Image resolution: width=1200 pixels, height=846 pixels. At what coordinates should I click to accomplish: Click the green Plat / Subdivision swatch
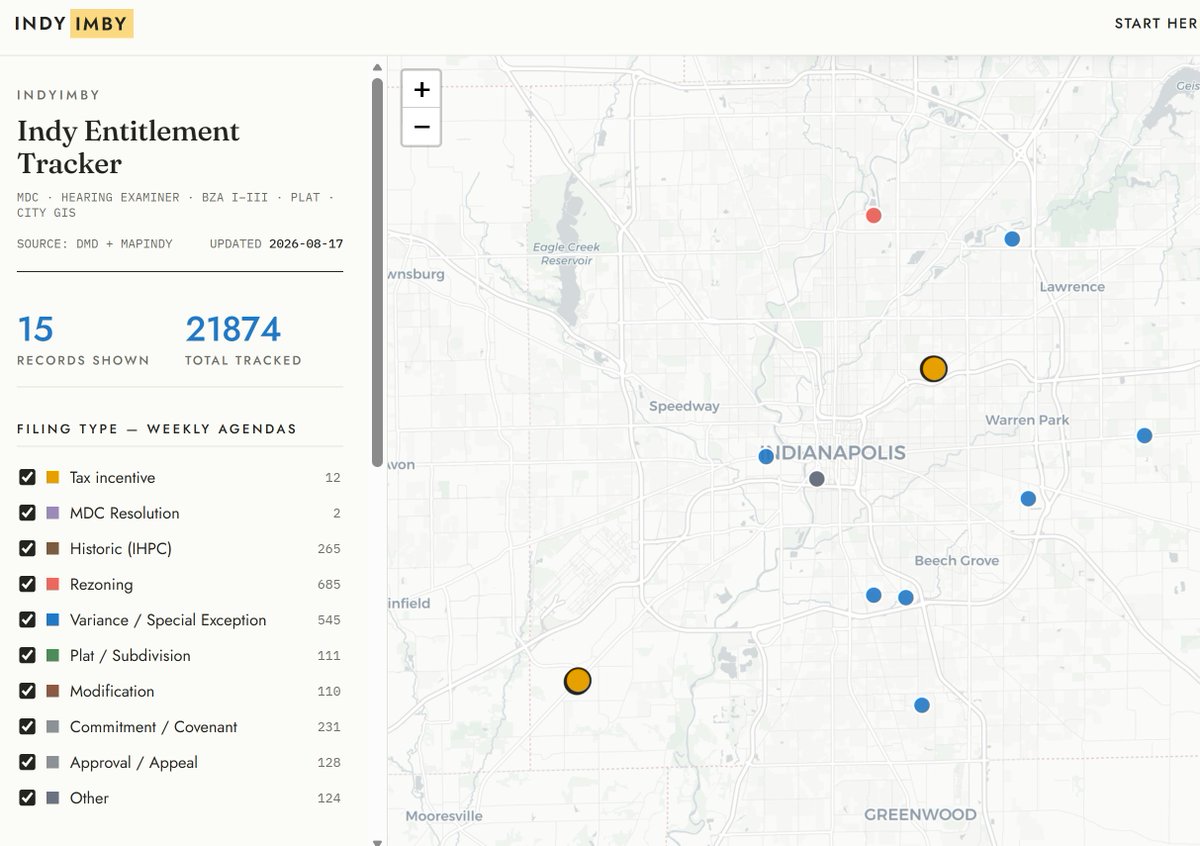click(x=53, y=655)
